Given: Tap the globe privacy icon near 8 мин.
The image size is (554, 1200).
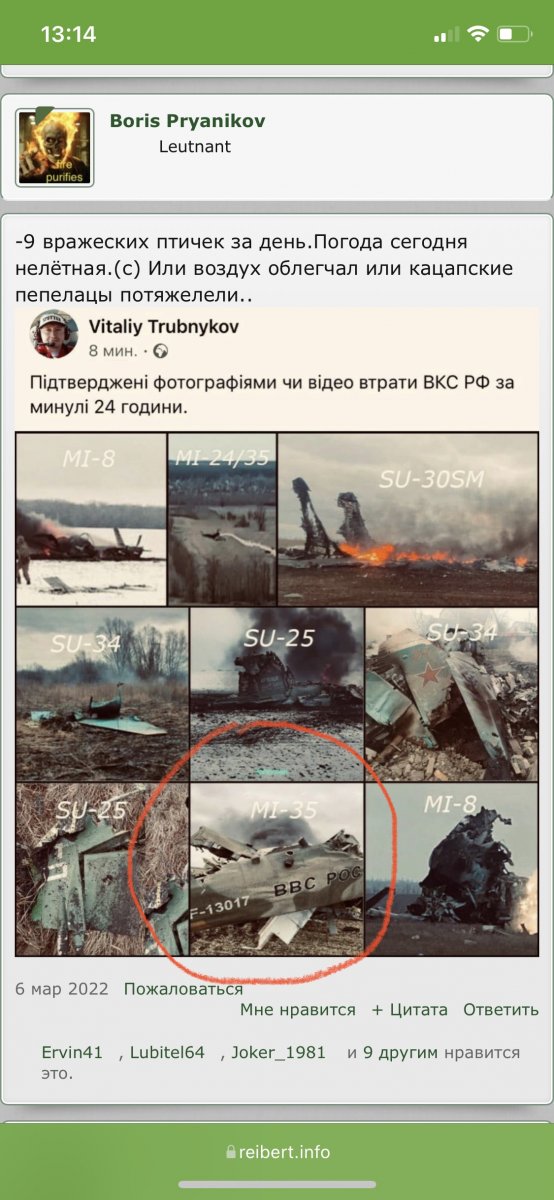Looking at the screenshot, I should coord(161,351).
